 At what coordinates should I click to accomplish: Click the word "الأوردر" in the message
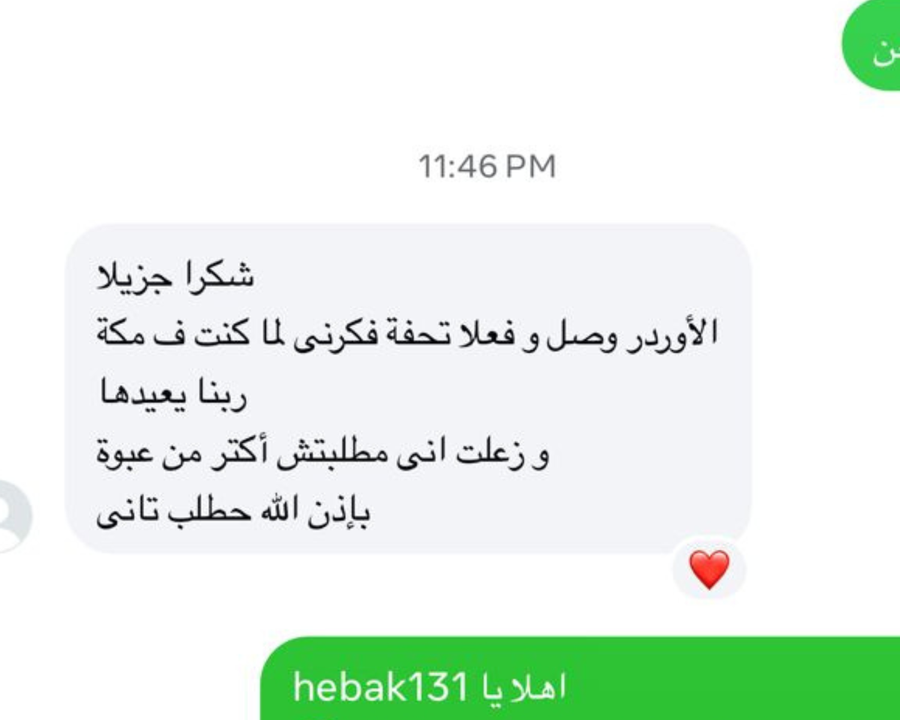point(671,335)
